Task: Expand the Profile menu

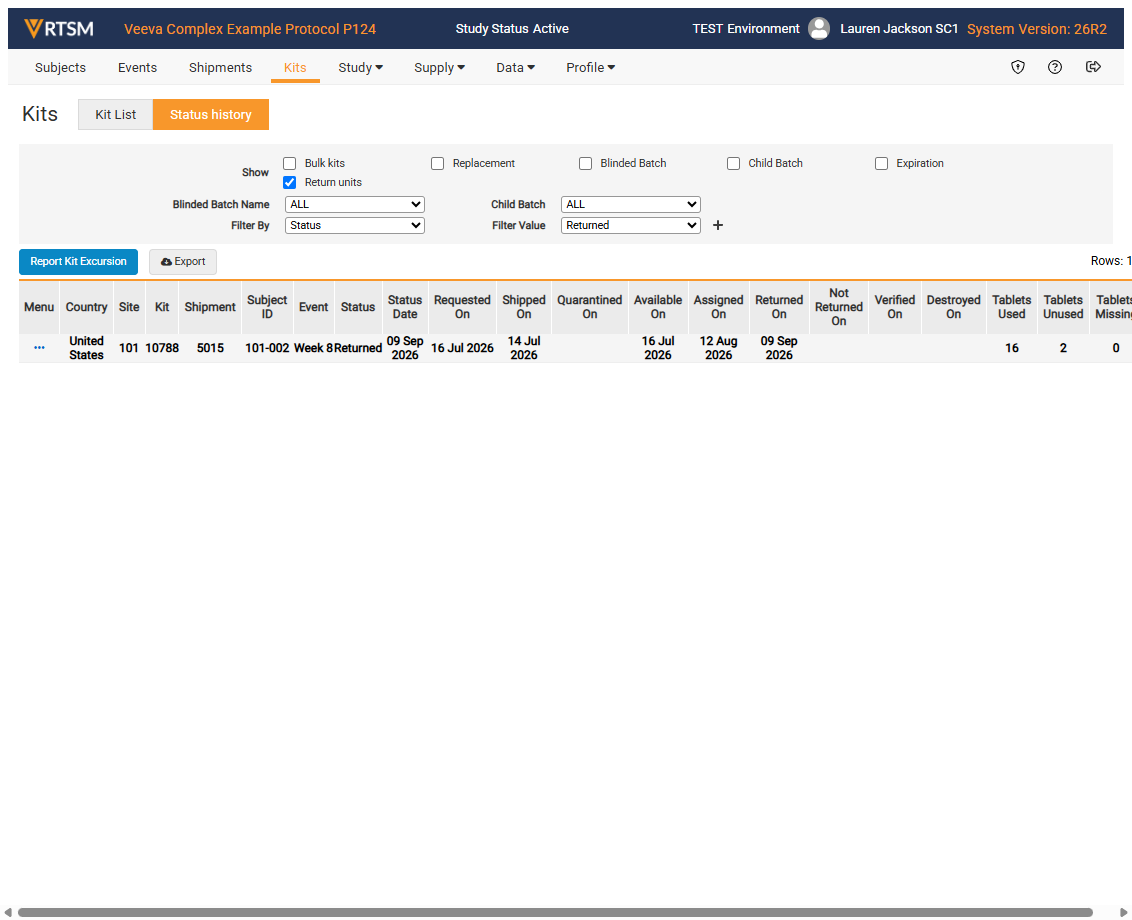Action: 591,67
